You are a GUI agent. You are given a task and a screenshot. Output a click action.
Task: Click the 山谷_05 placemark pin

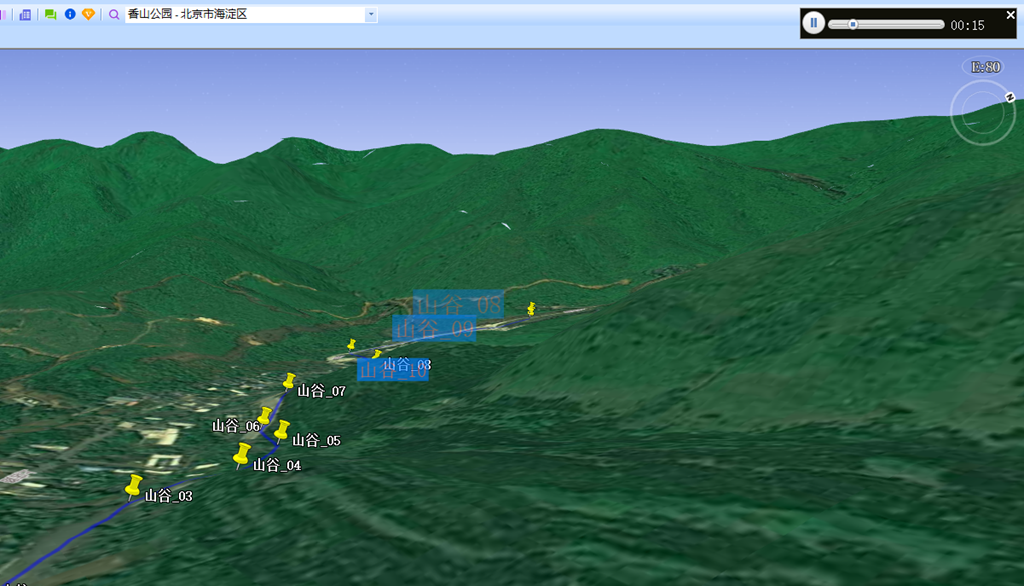click(281, 431)
